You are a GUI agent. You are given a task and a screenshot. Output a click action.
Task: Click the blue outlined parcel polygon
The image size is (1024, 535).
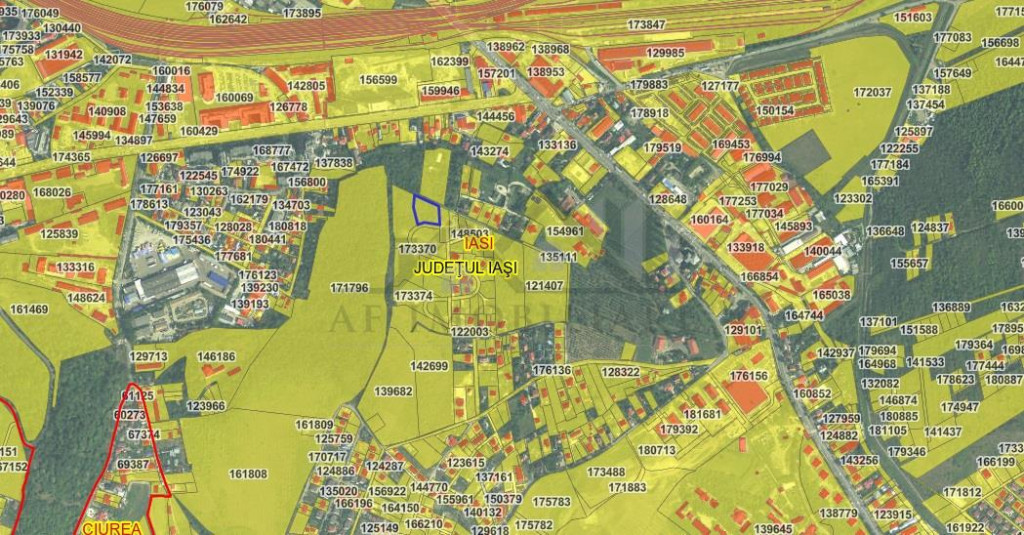pyautogui.click(x=426, y=210)
